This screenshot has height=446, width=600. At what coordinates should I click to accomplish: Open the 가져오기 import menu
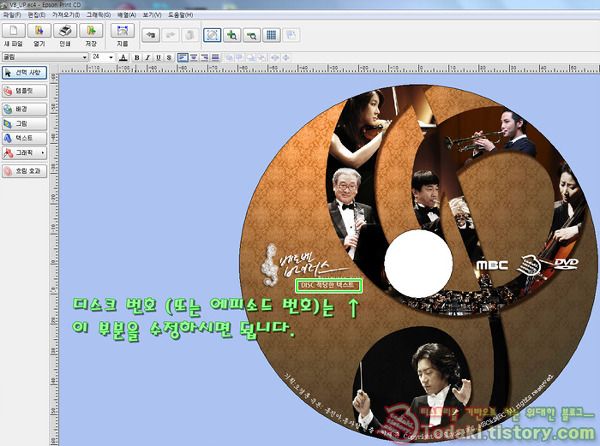tap(66, 15)
